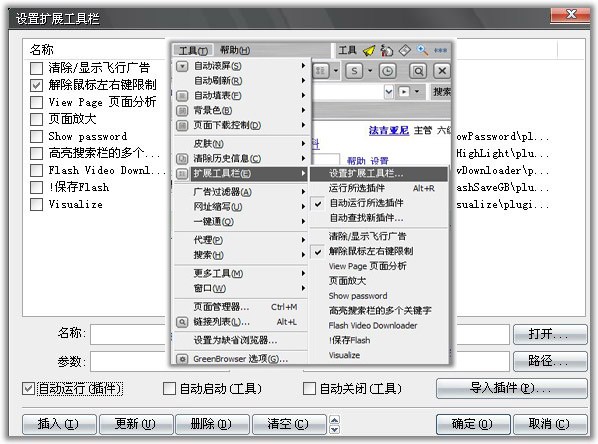Open the dropdown arrow next to the go button
The image size is (598, 444).
click(416, 92)
